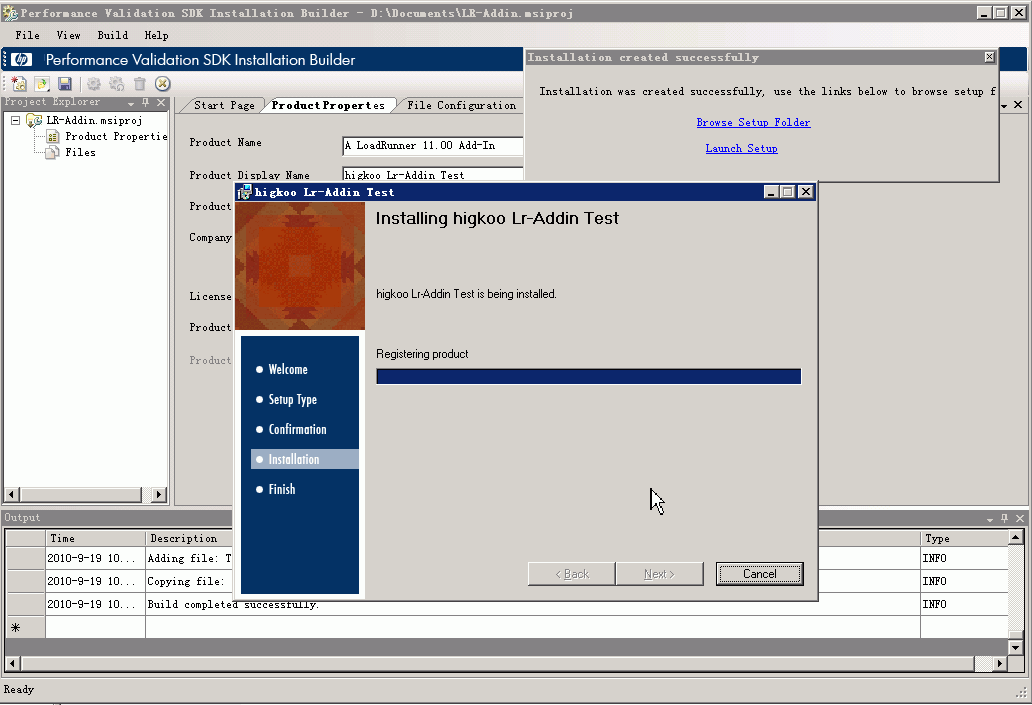
Task: Open the Project Explorer panel options dropdown arrow
Action: click(x=131, y=103)
